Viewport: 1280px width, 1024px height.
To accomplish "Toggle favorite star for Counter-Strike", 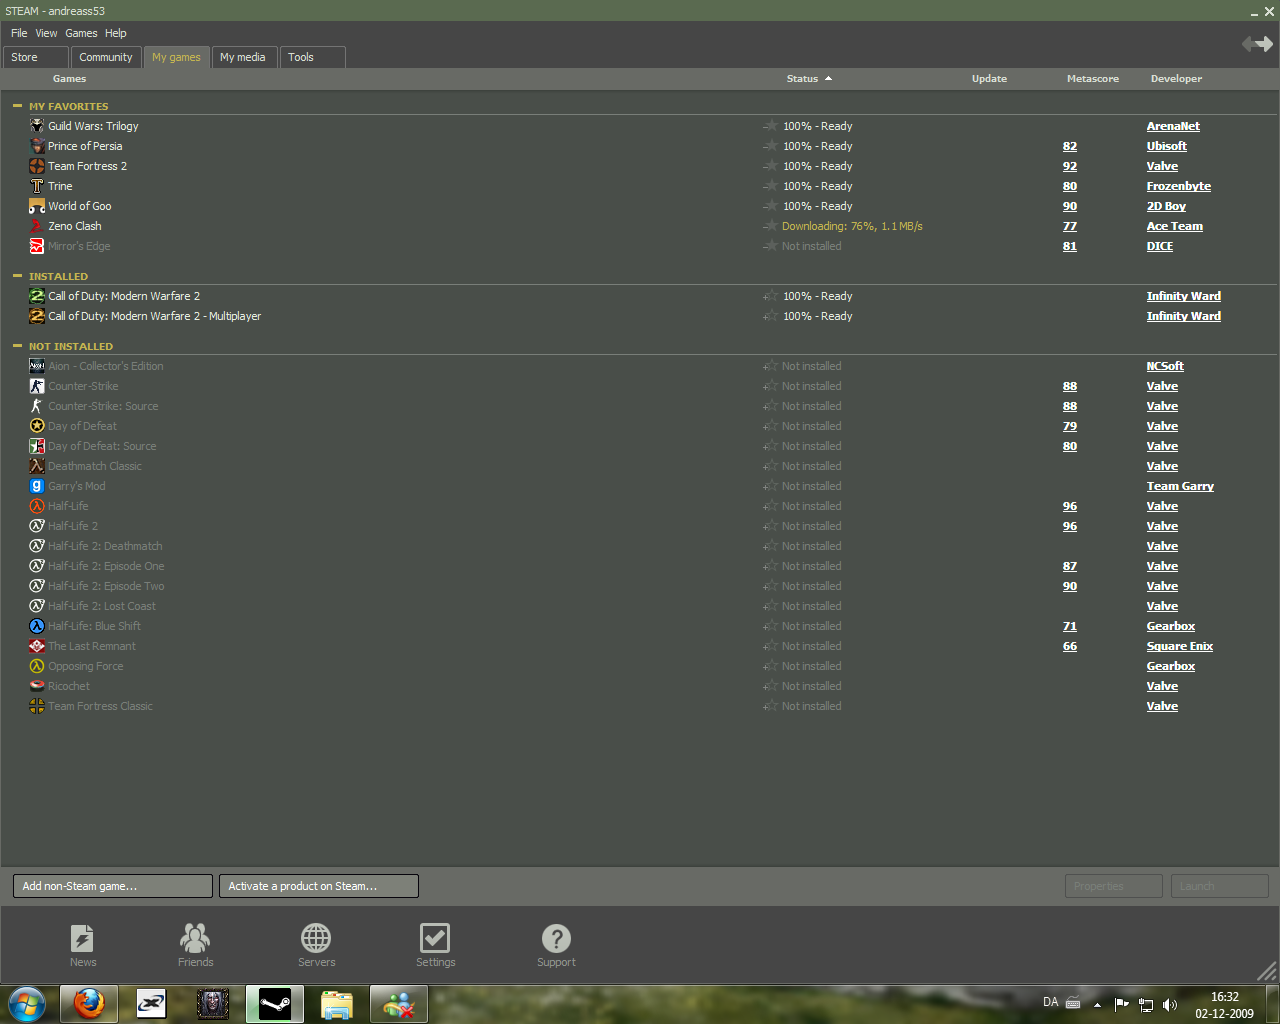I will pyautogui.click(x=771, y=386).
